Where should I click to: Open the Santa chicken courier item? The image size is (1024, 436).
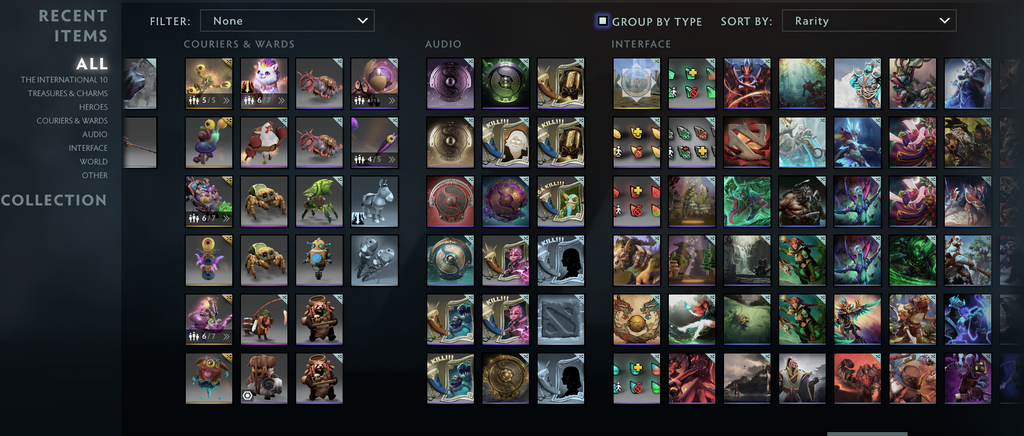coord(264,142)
